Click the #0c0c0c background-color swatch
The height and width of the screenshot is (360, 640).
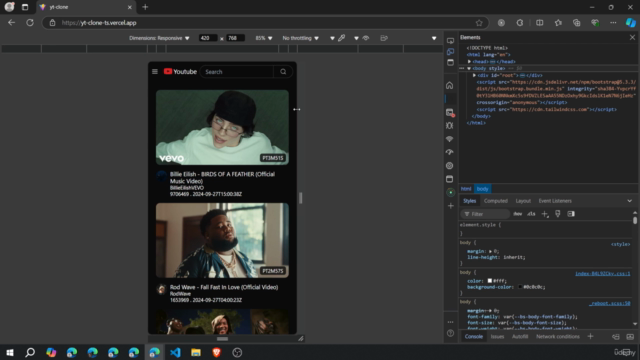coord(520,287)
